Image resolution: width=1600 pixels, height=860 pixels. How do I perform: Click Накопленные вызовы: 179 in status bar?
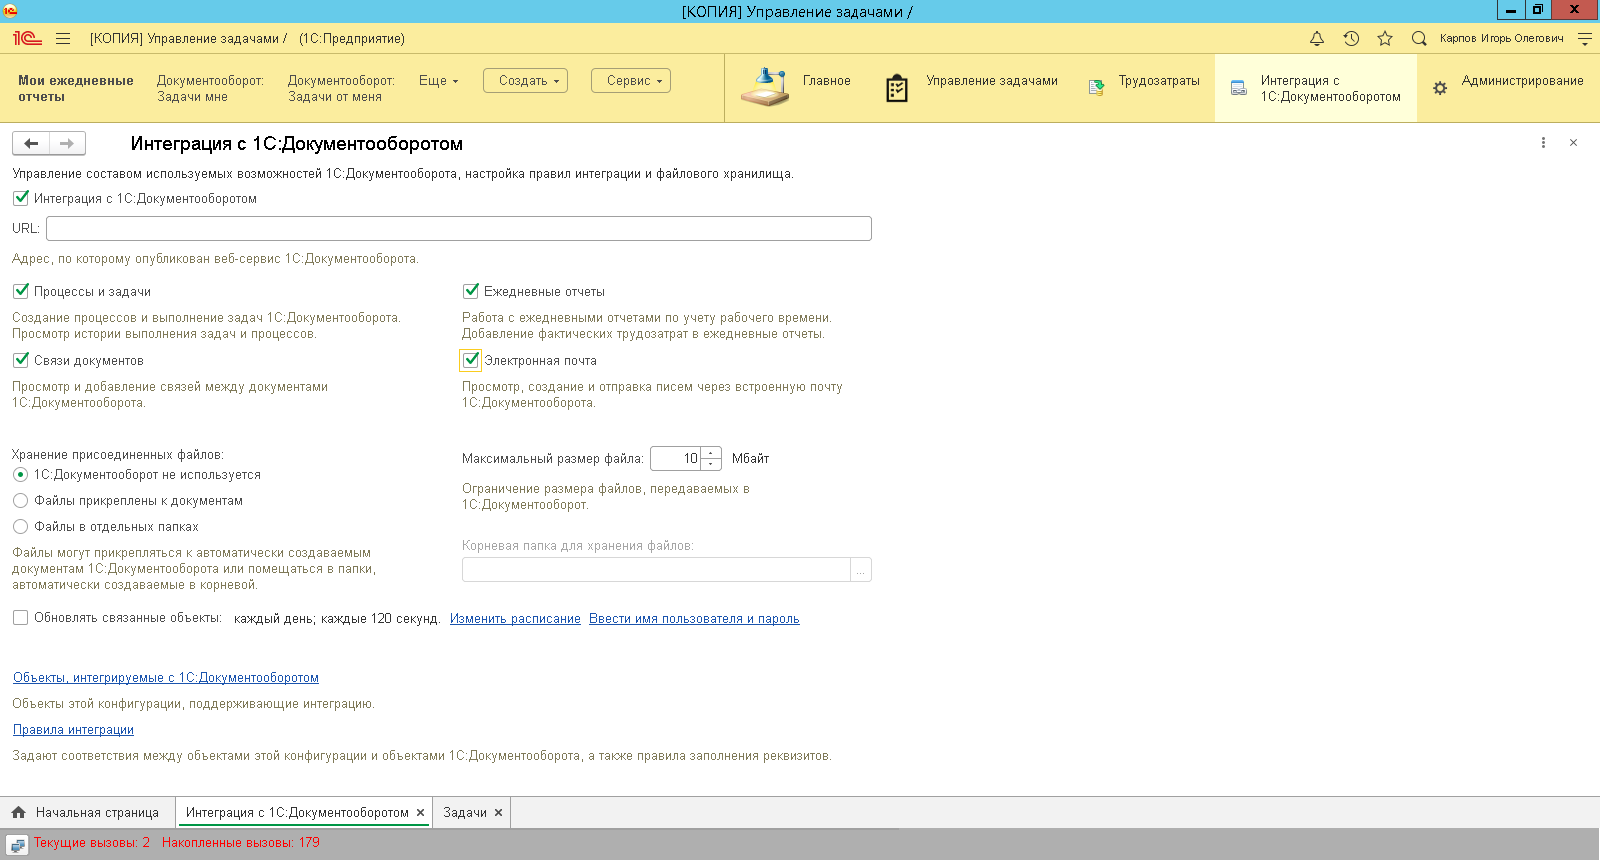(x=241, y=843)
